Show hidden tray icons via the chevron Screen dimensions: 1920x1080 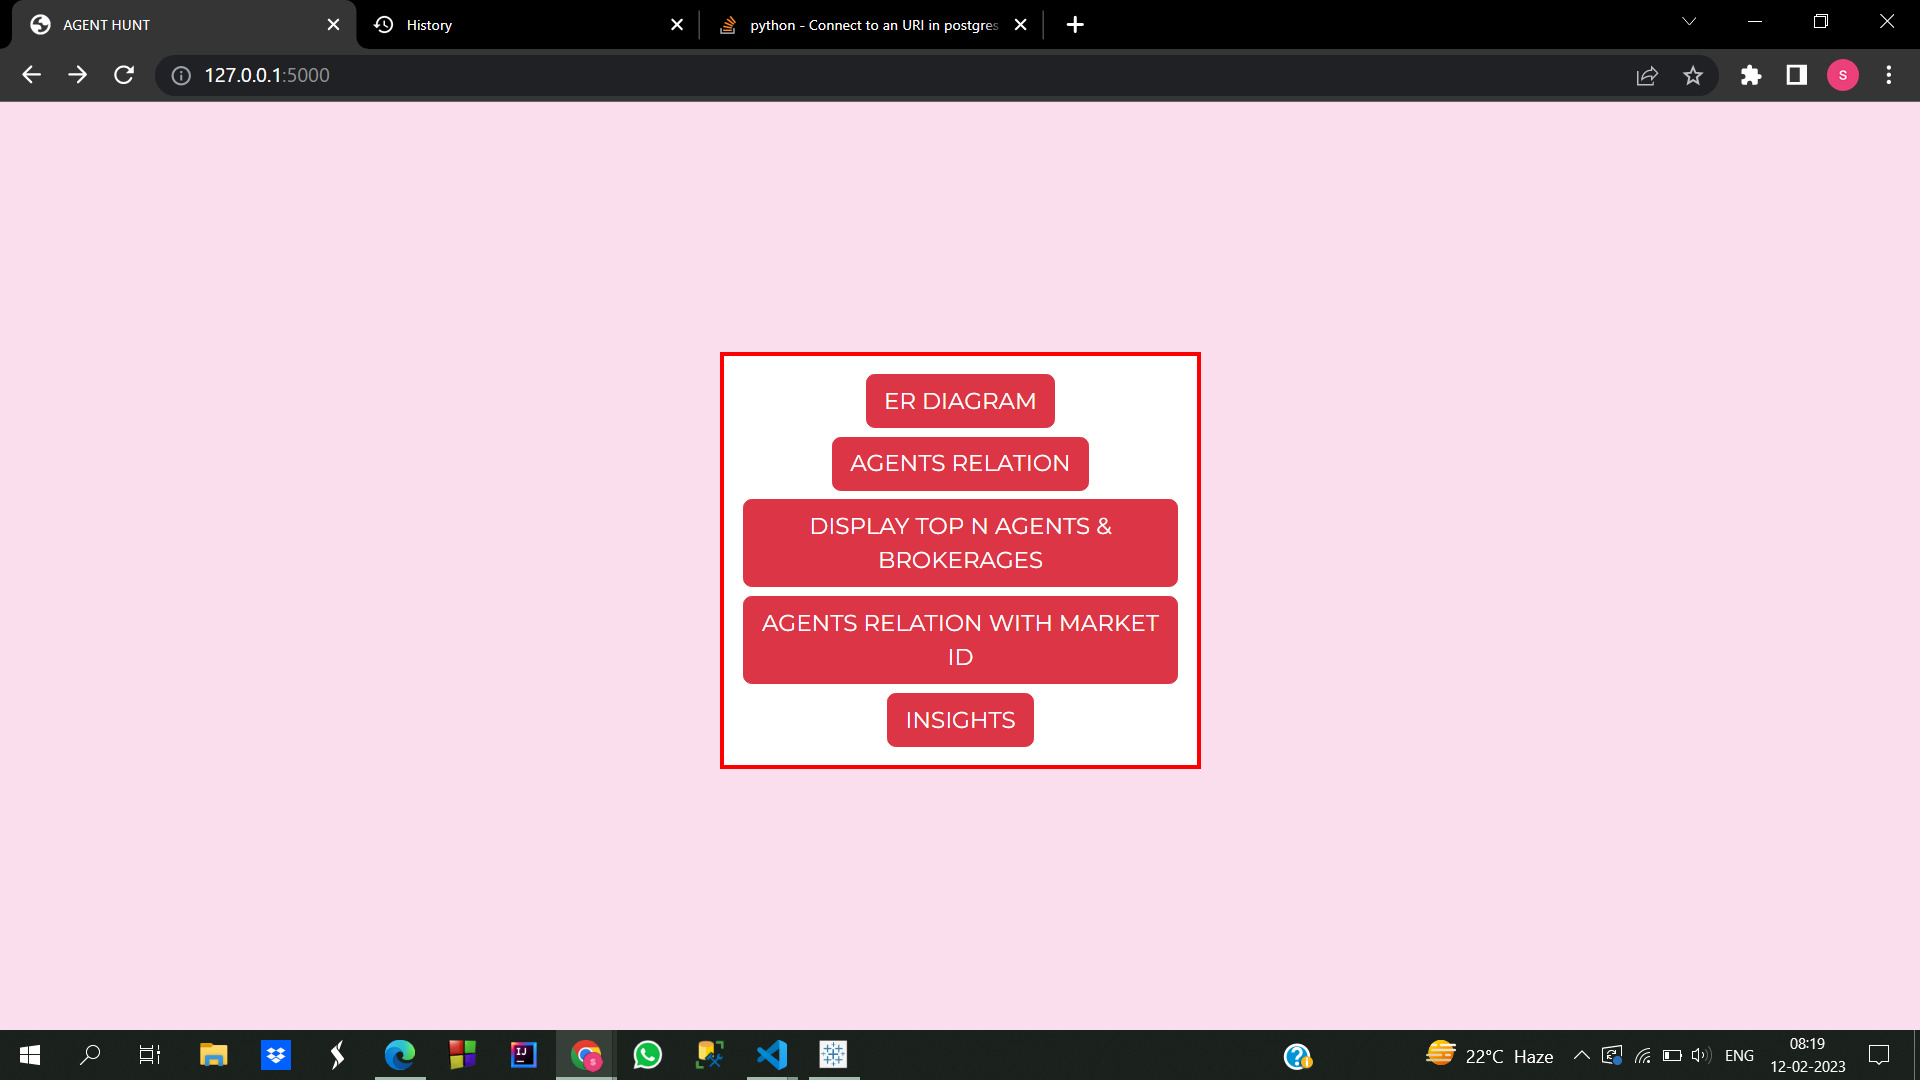click(1581, 1055)
